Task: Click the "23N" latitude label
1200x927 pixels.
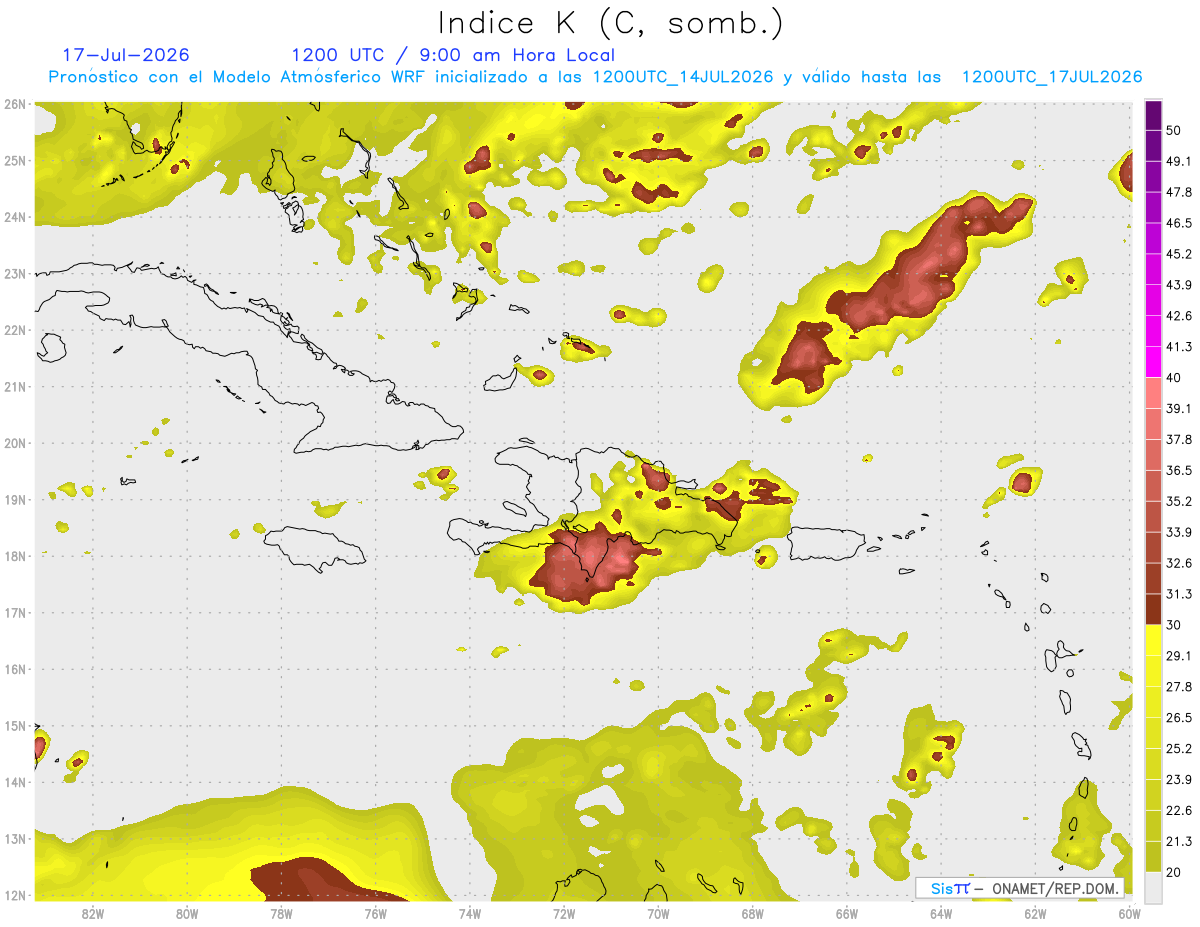Action: click(15, 273)
